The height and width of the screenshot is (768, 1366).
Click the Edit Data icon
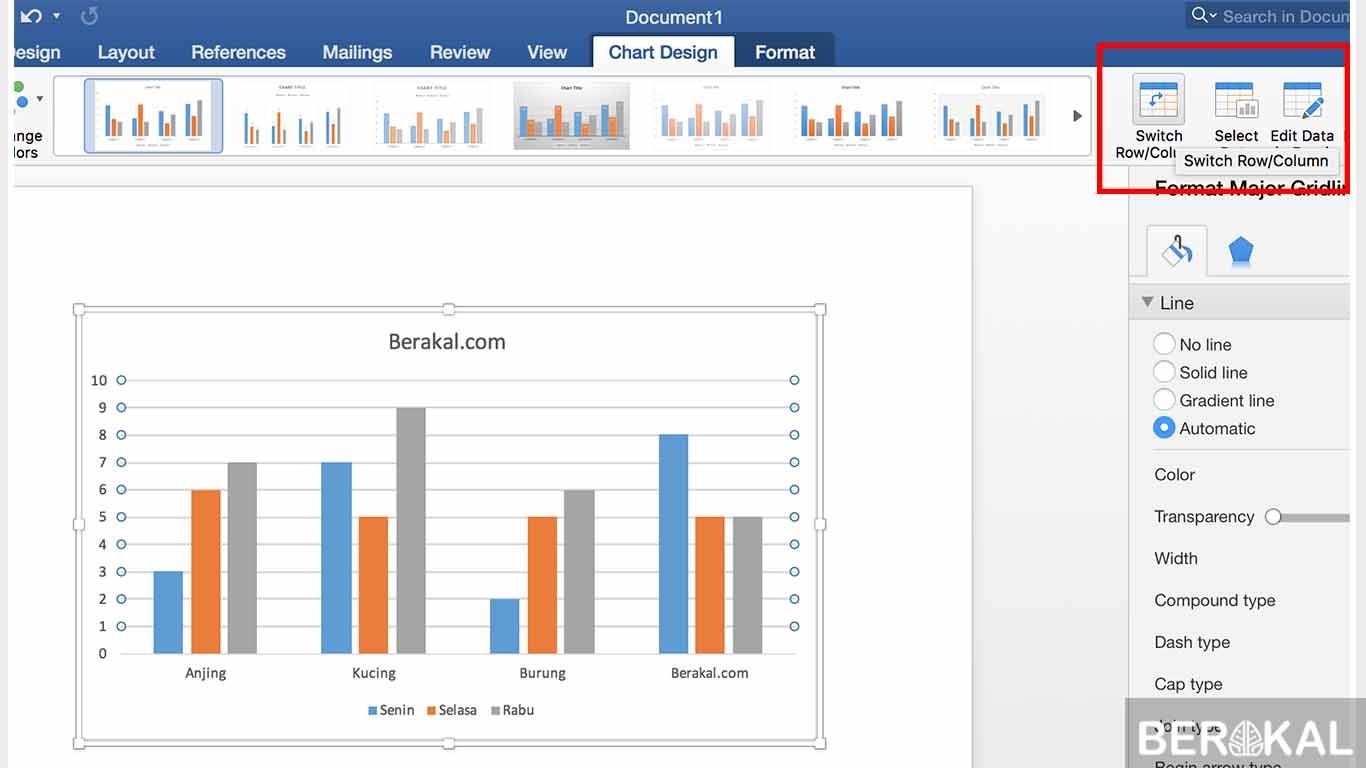(x=1302, y=102)
